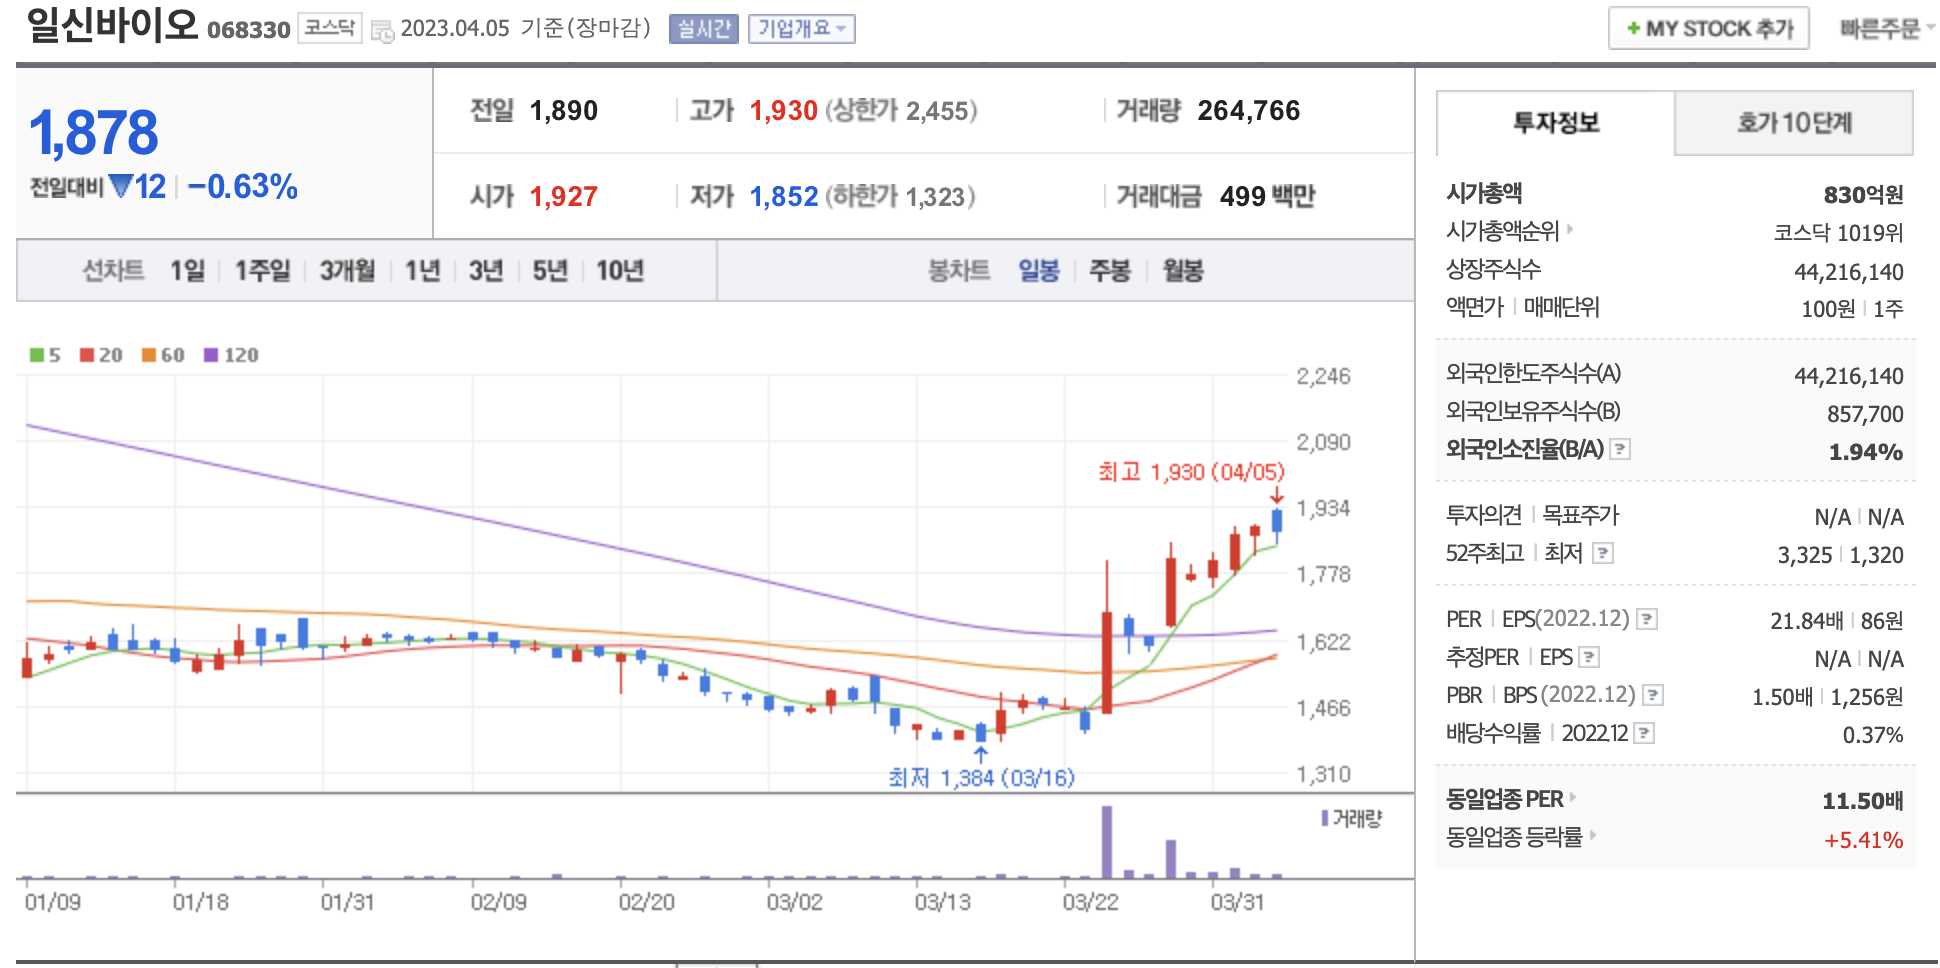1940x968 pixels.
Task: Expand the 기업개요 dropdown
Action: pyautogui.click(x=801, y=29)
